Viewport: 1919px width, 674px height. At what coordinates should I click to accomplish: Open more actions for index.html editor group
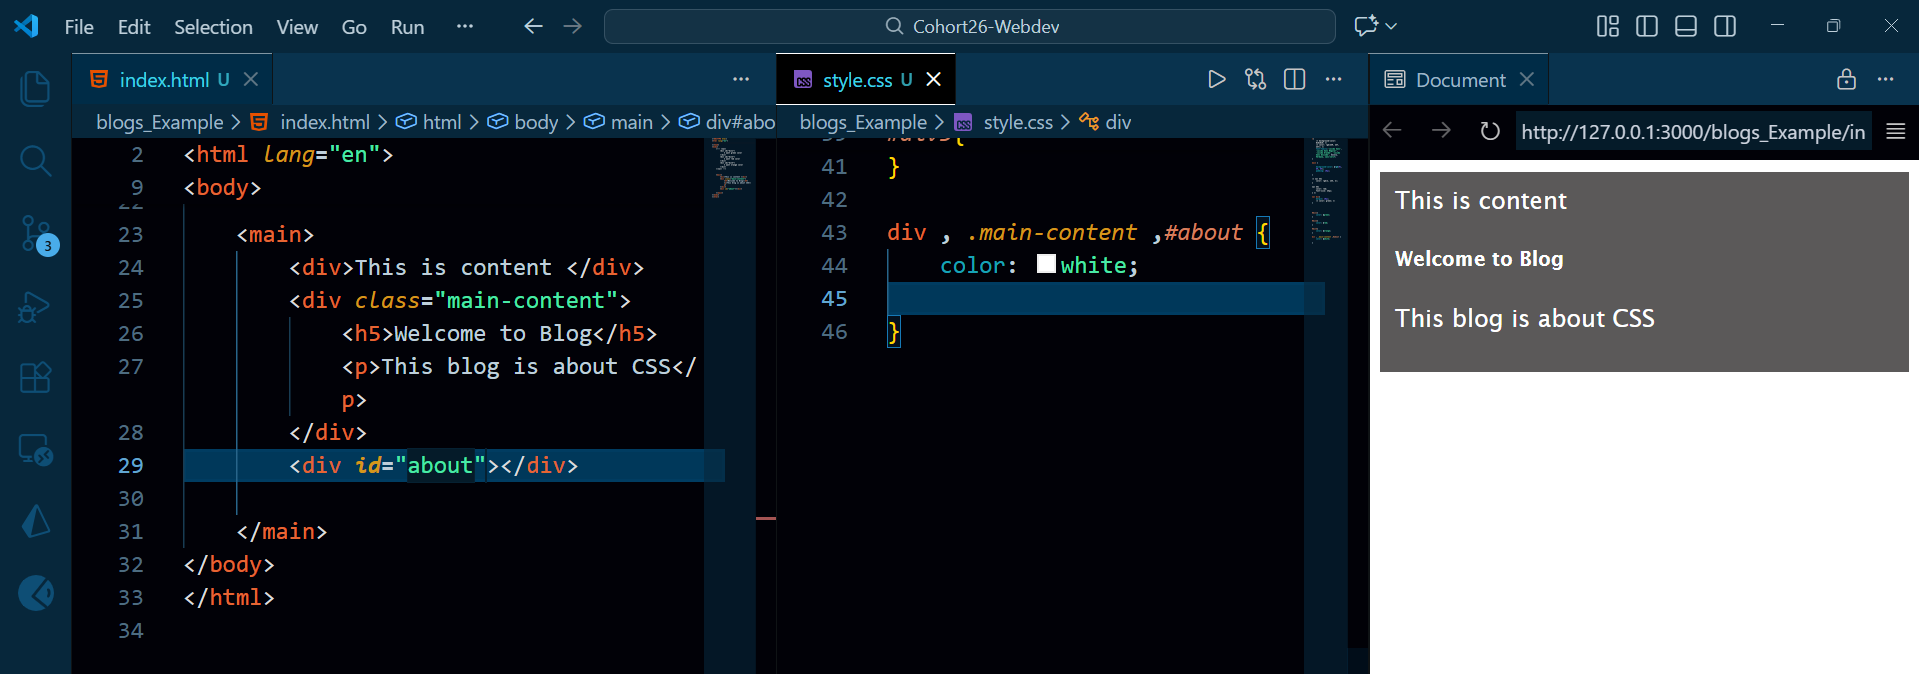click(x=741, y=79)
